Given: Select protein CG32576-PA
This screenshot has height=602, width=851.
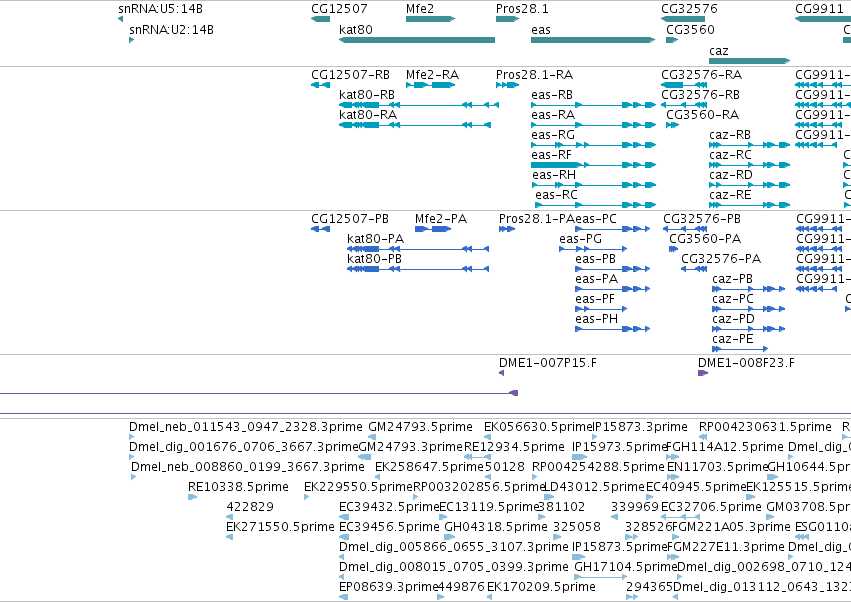Looking at the screenshot, I should coord(721,259).
